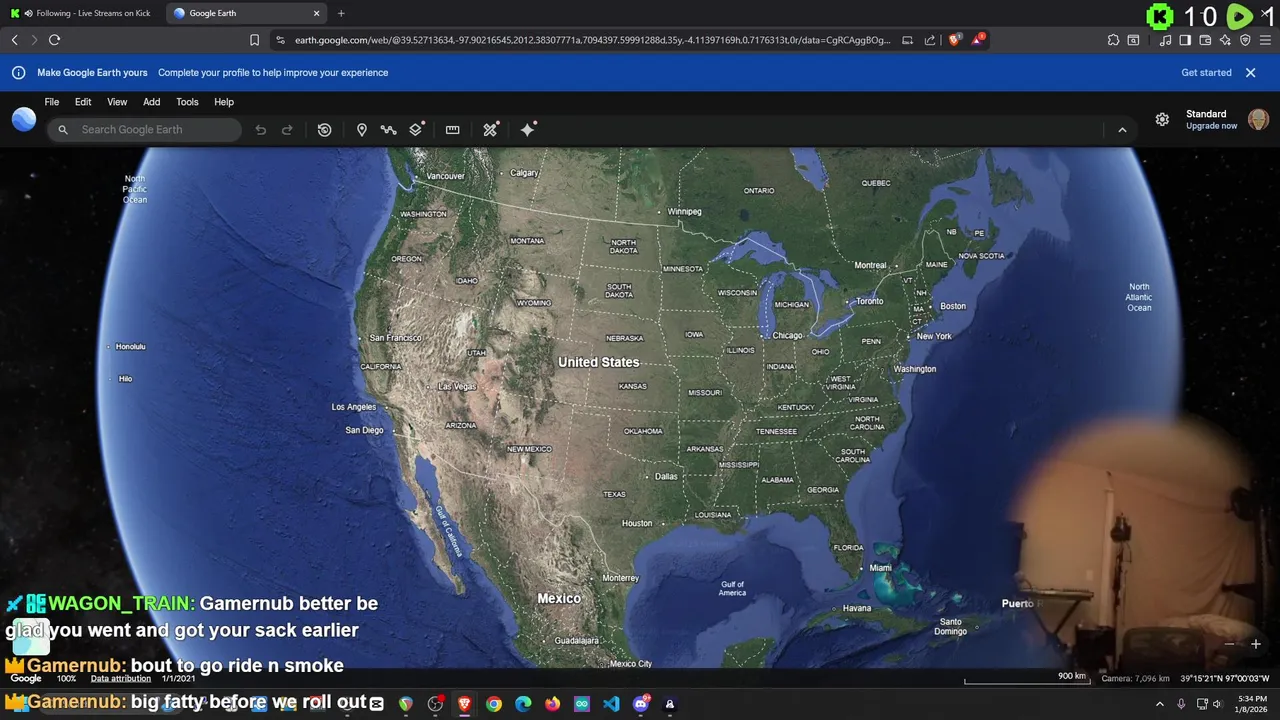This screenshot has height=720, width=1280.
Task: Zoom in with the plus map button
Action: pyautogui.click(x=1256, y=644)
